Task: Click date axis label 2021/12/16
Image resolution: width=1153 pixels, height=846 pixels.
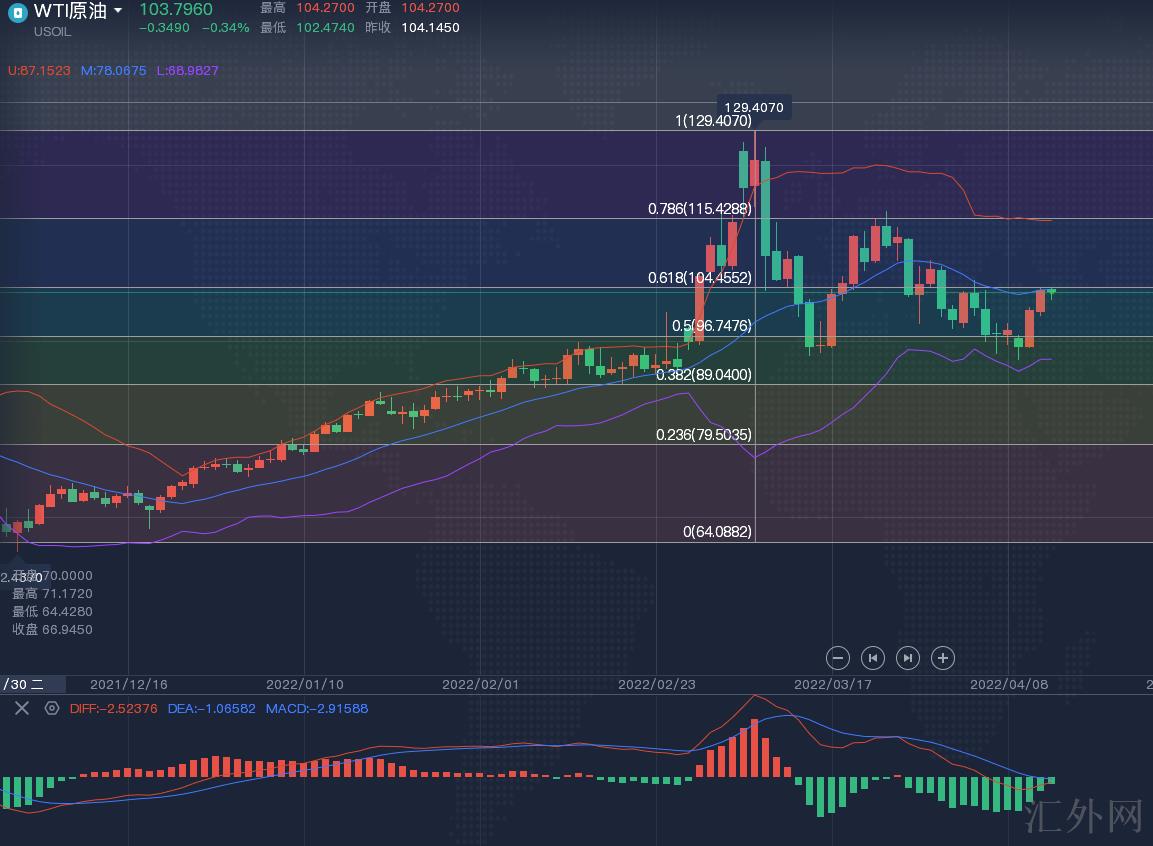Action: pos(129,684)
